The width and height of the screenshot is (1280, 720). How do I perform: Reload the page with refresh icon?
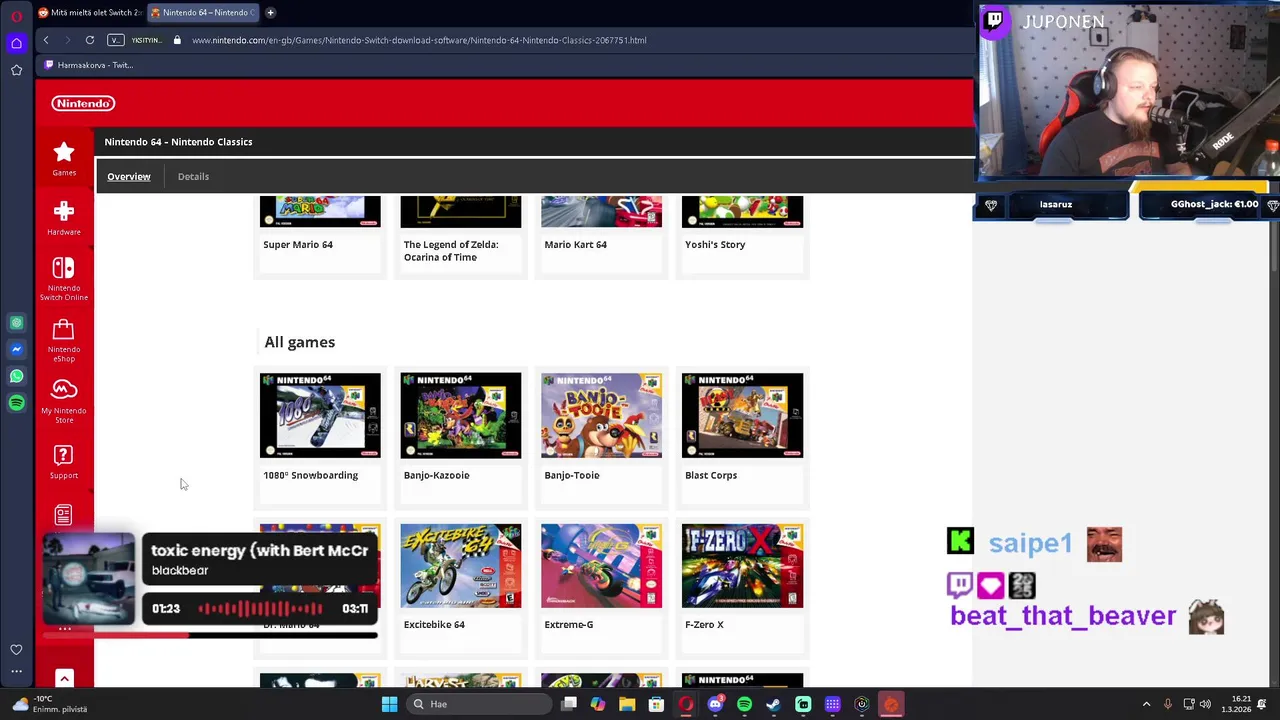pos(90,40)
